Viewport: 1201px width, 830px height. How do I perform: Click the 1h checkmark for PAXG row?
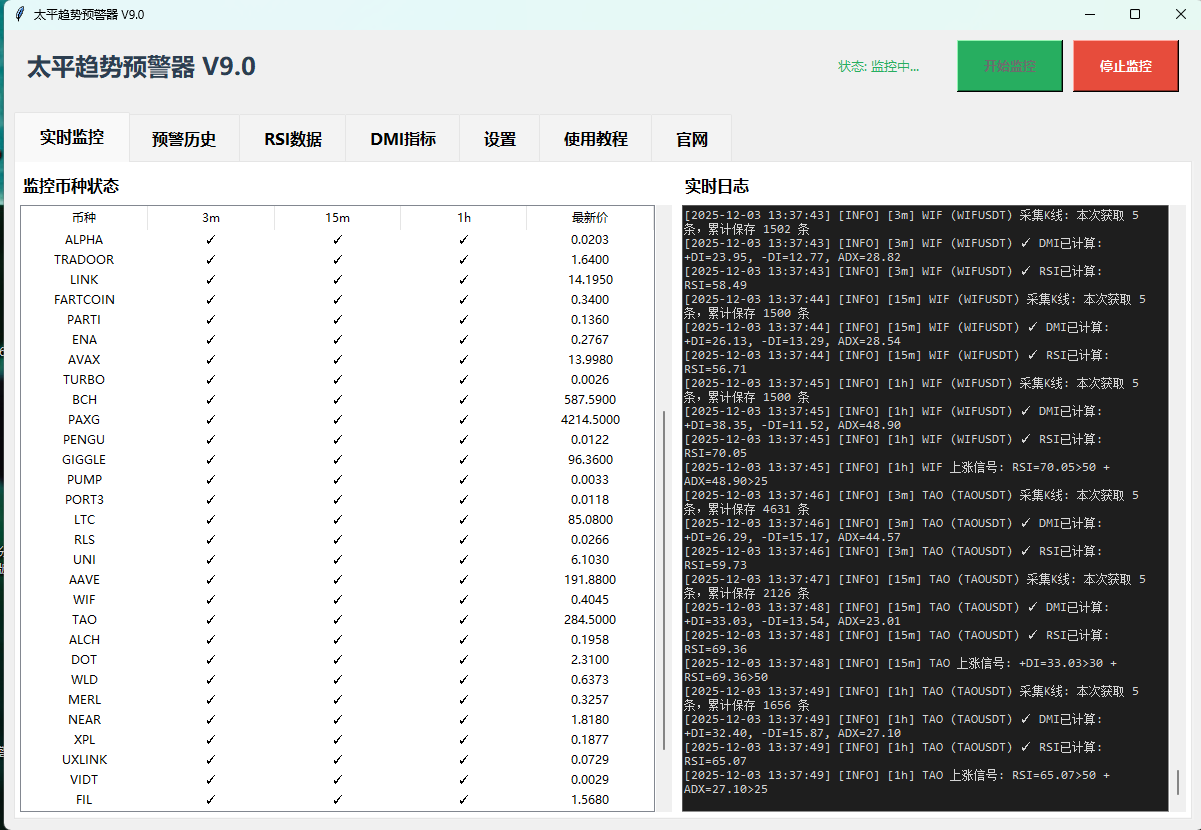tap(464, 420)
